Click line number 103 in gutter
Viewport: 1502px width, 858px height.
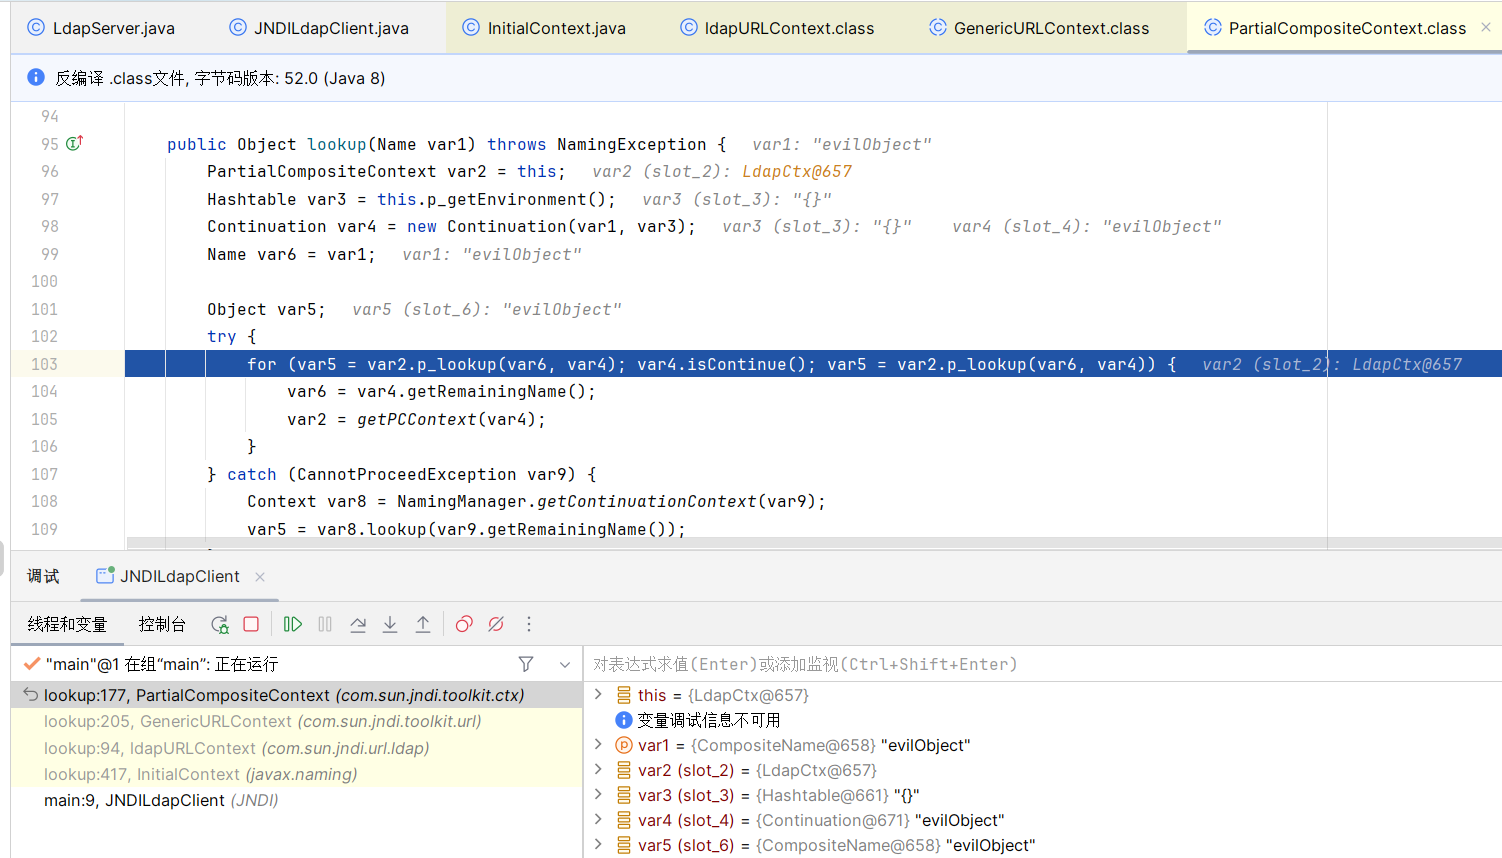[44, 364]
